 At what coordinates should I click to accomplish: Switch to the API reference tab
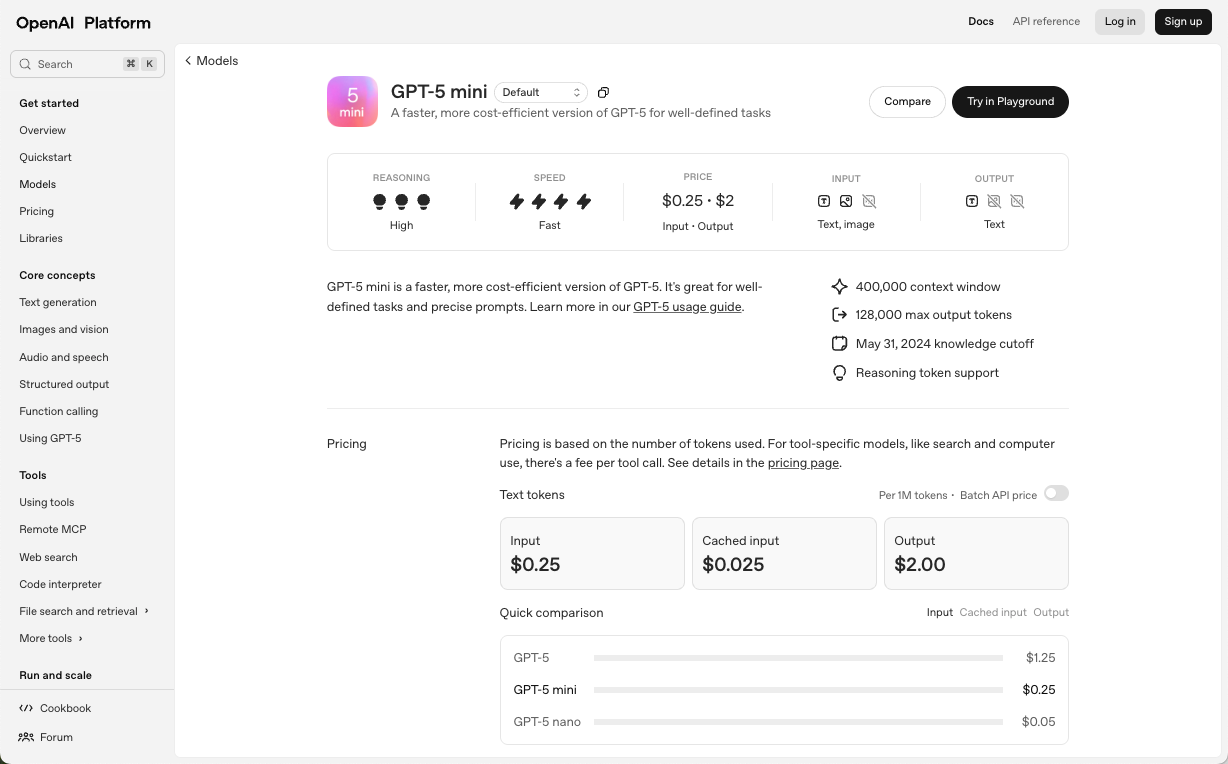[x=1046, y=21]
